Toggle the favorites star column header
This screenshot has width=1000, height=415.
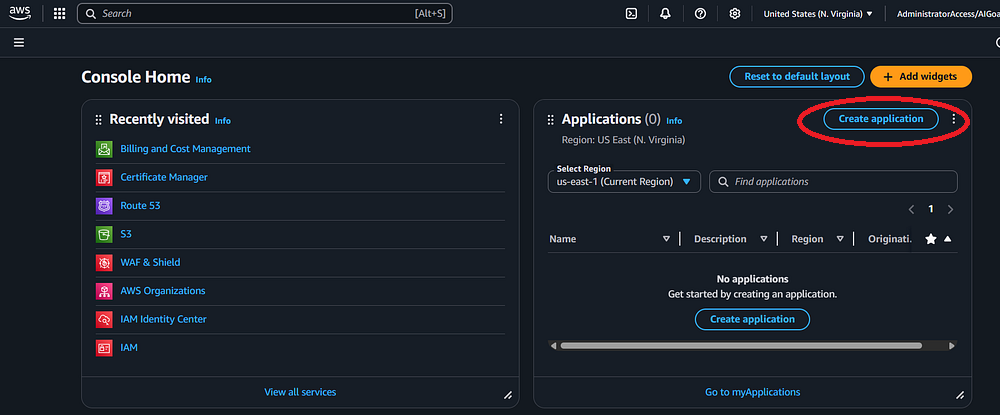pyautogui.click(x=931, y=239)
